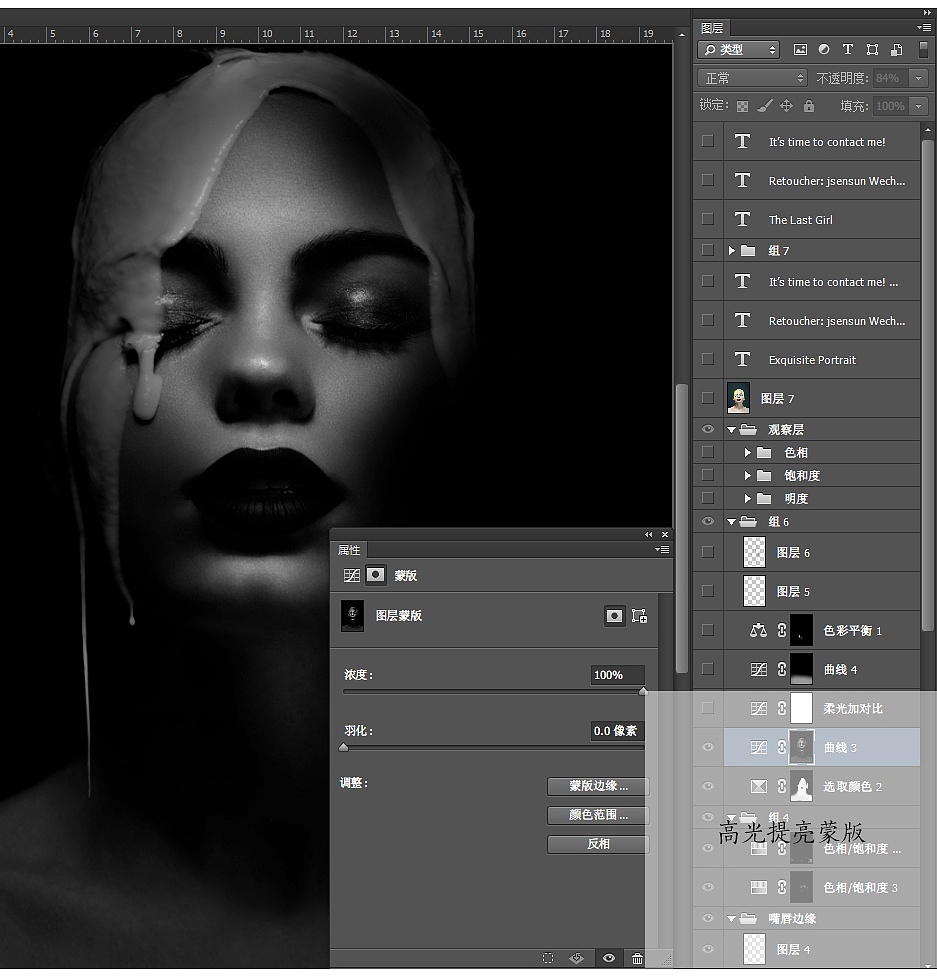
Task: Click the T icon of Exquisite Portrait layer
Action: click(742, 359)
